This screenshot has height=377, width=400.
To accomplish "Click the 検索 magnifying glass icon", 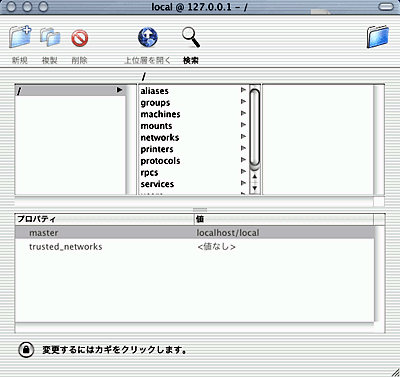I will click(191, 37).
